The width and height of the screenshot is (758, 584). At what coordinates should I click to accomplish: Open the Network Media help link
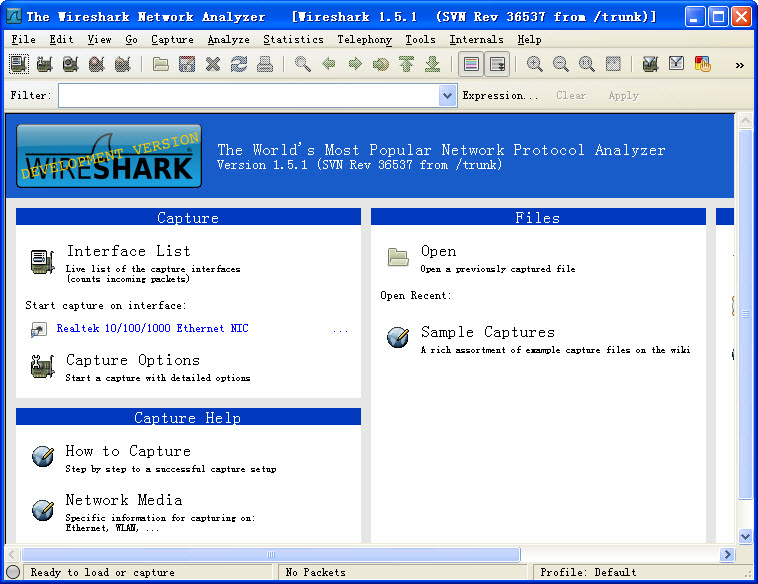coord(124,500)
